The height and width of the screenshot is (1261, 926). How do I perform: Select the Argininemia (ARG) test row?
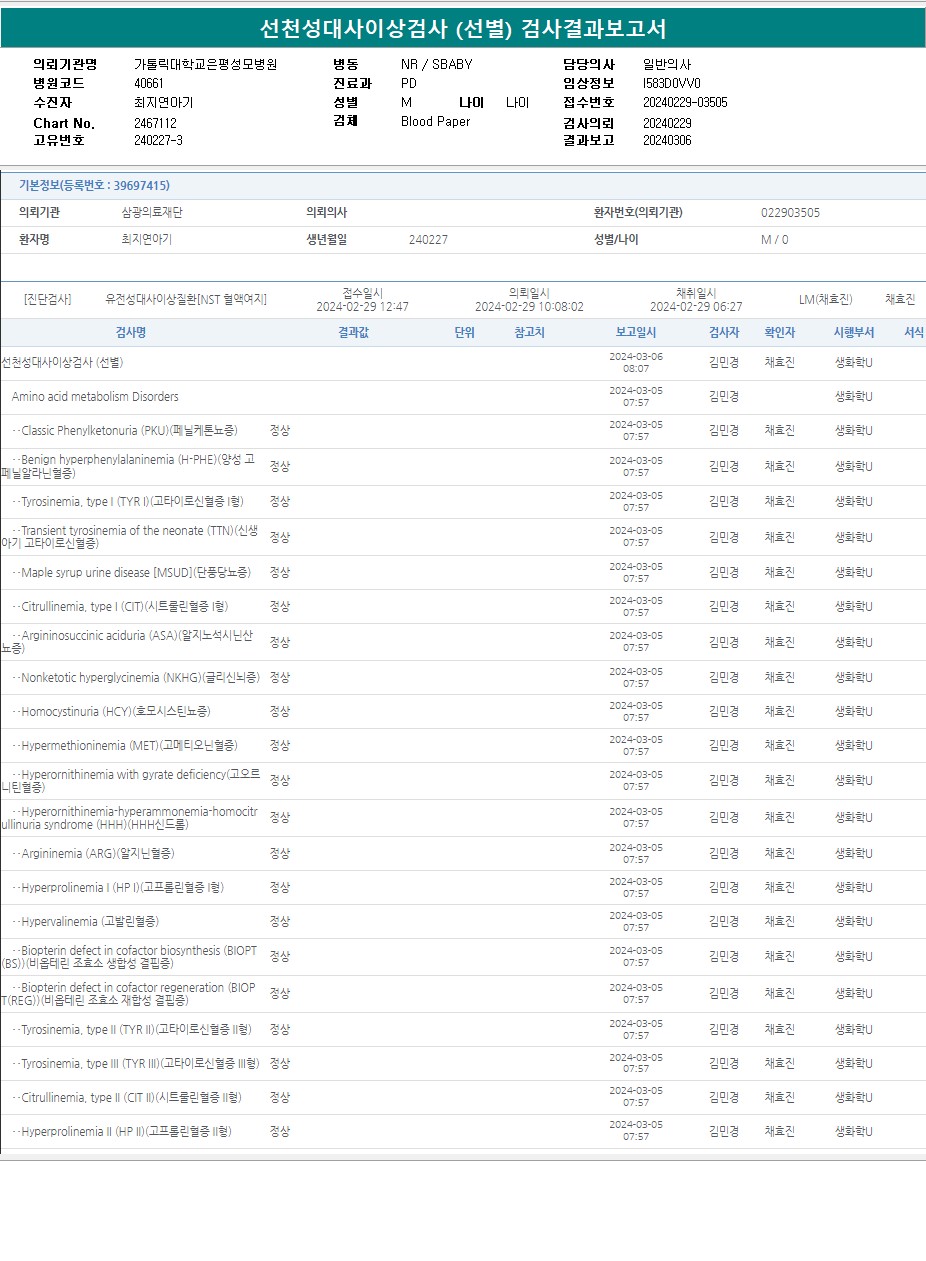click(x=97, y=854)
